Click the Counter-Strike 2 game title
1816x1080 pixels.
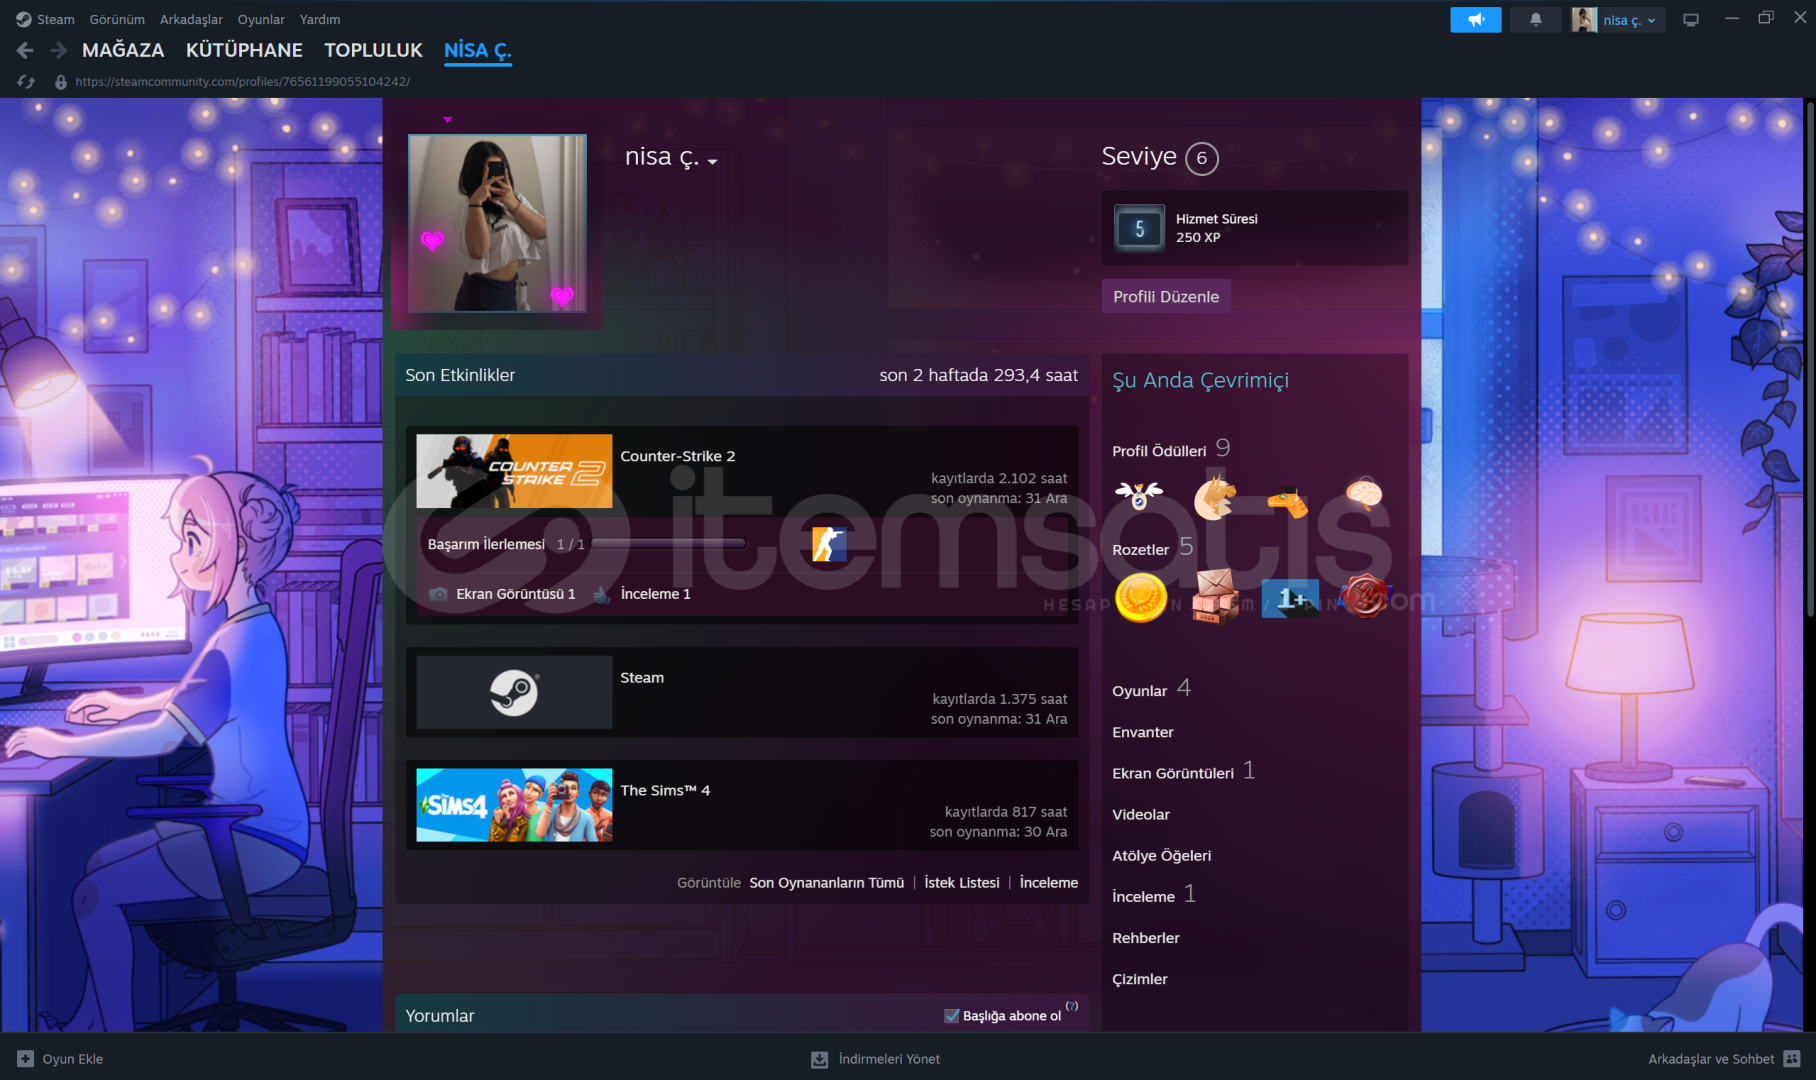coord(678,456)
